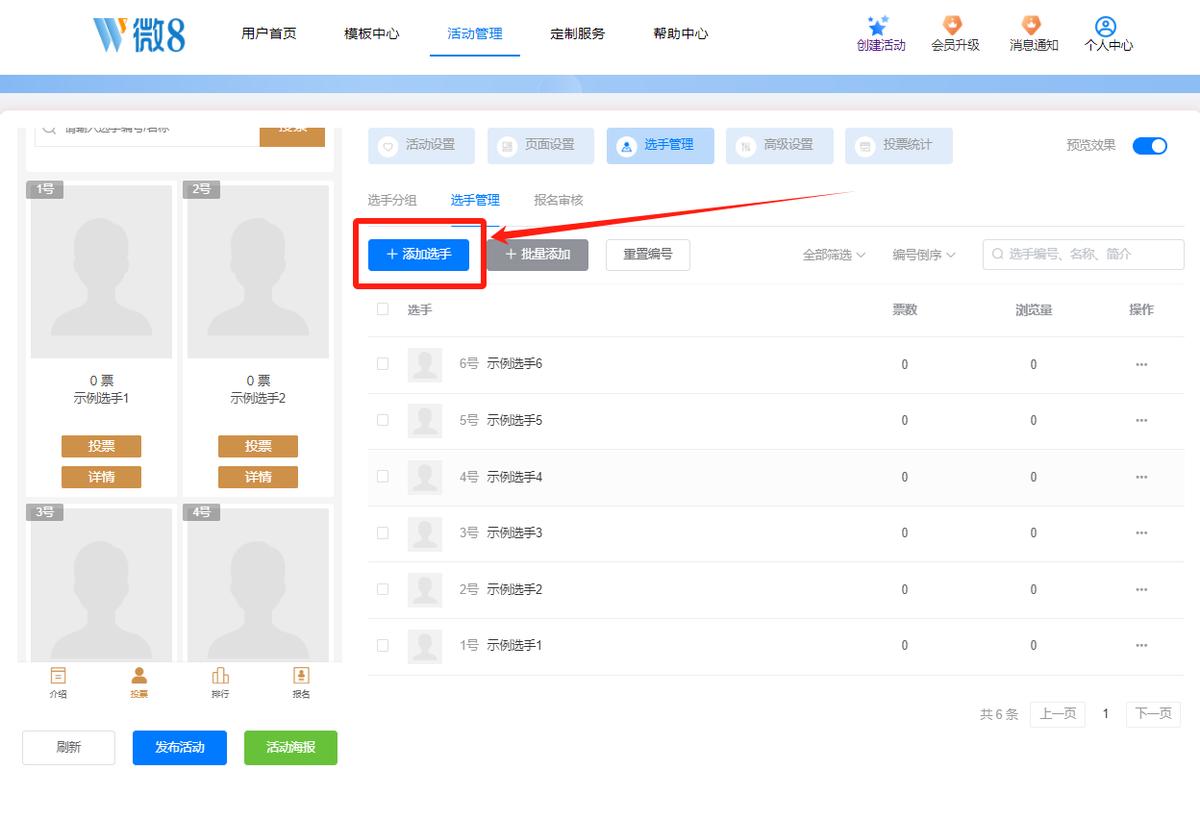
Task: Click avatar thumbnail of 示例选手6 row
Action: click(x=425, y=365)
